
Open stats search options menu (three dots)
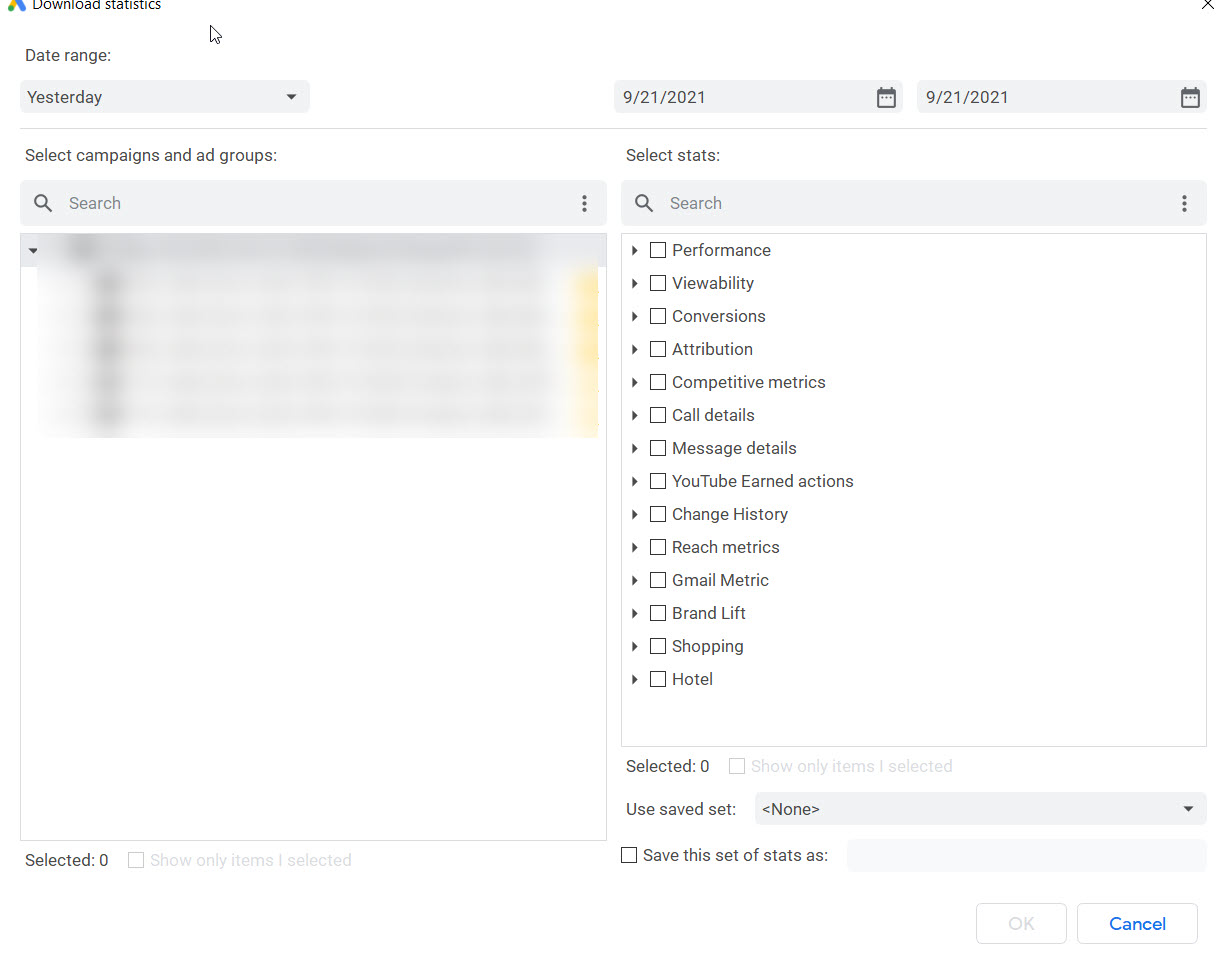[1184, 203]
